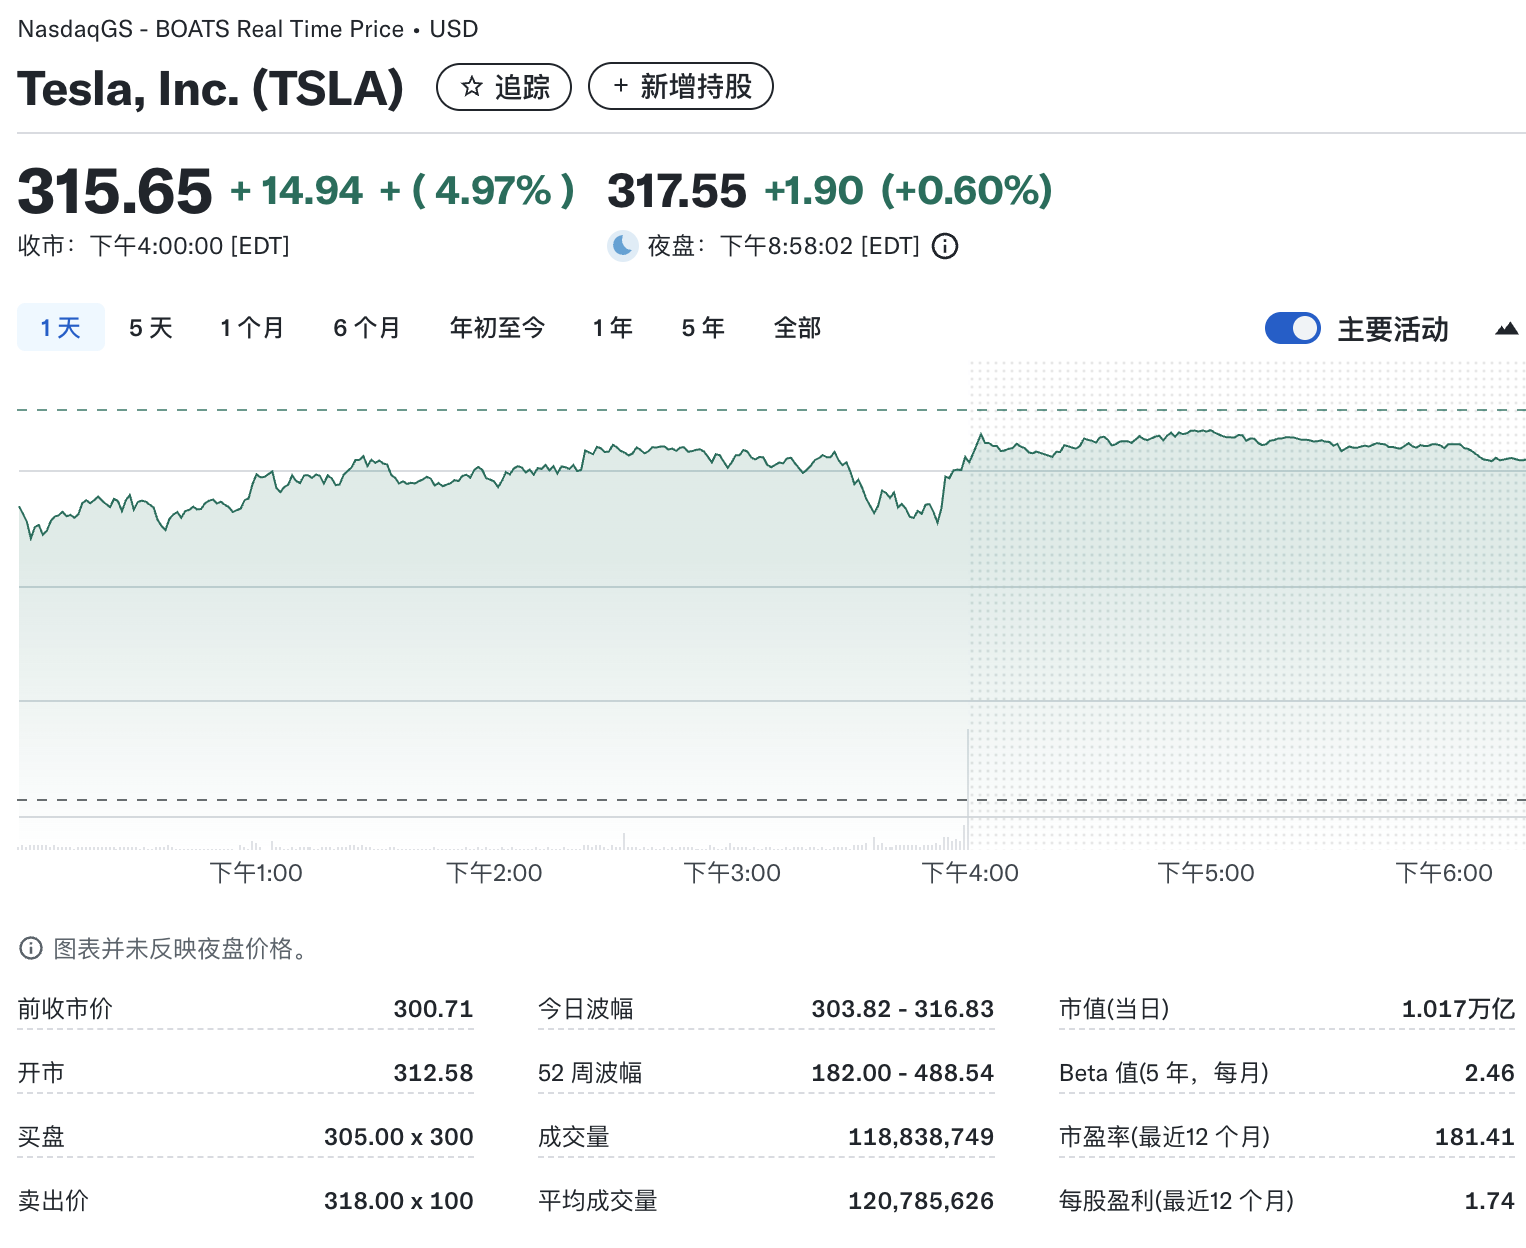This screenshot has height=1248, width=1526.
Task: Click the mountain chart type icon
Action: [1506, 329]
